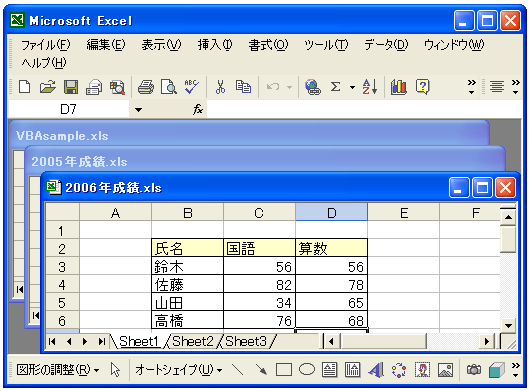Select the Line drawing tool
This screenshot has width=531, height=391.
point(237,369)
